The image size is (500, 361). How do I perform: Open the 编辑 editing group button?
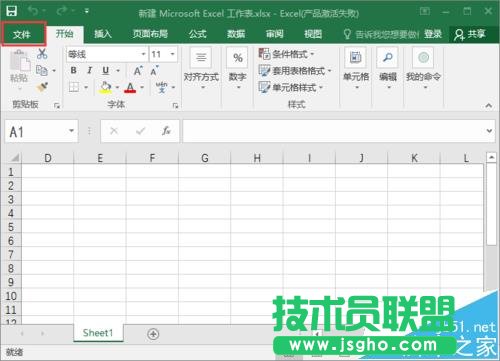click(x=388, y=69)
